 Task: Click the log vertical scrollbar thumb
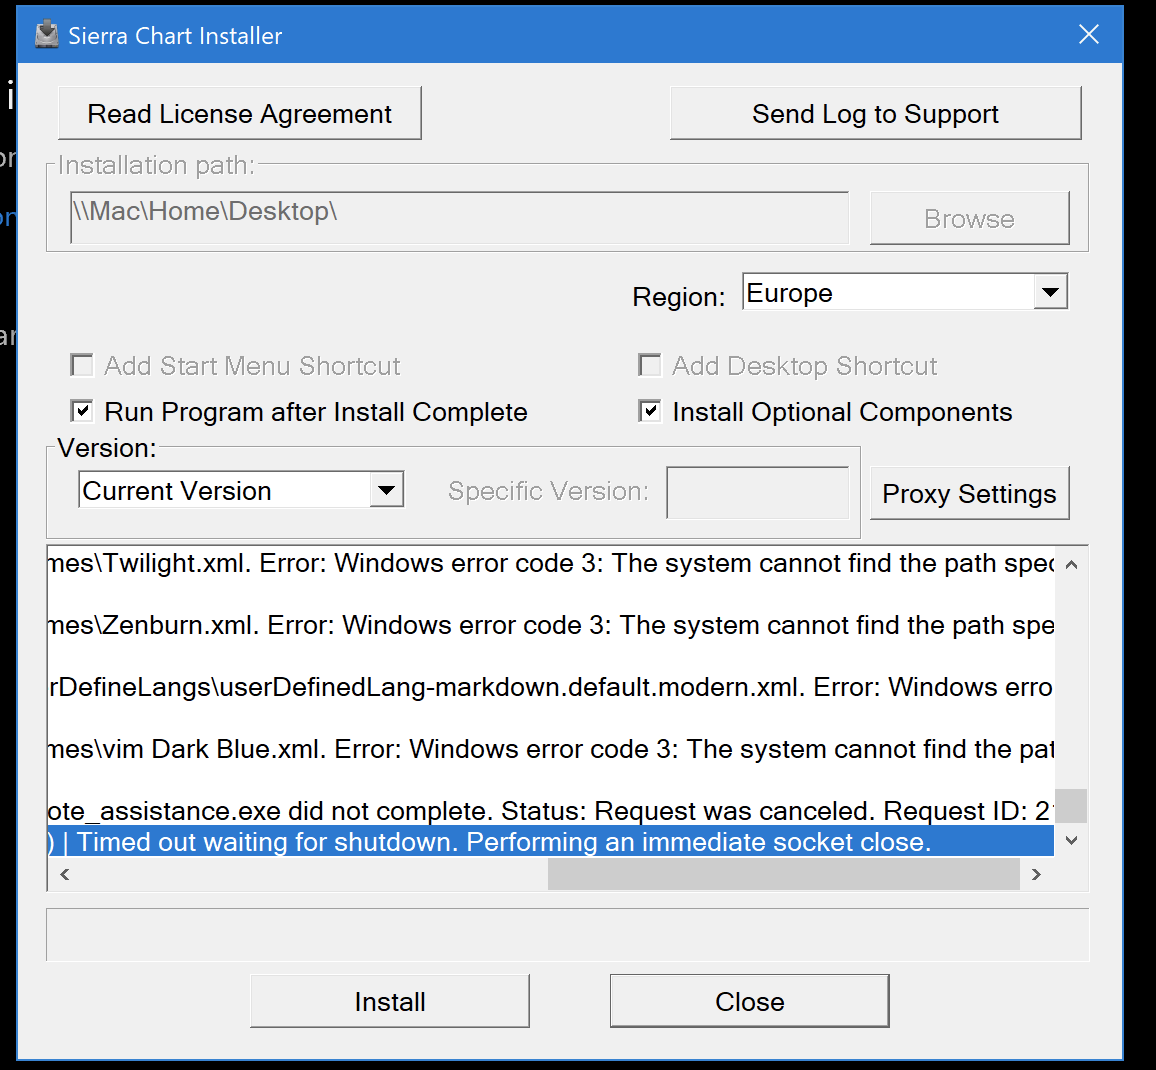(x=1071, y=806)
